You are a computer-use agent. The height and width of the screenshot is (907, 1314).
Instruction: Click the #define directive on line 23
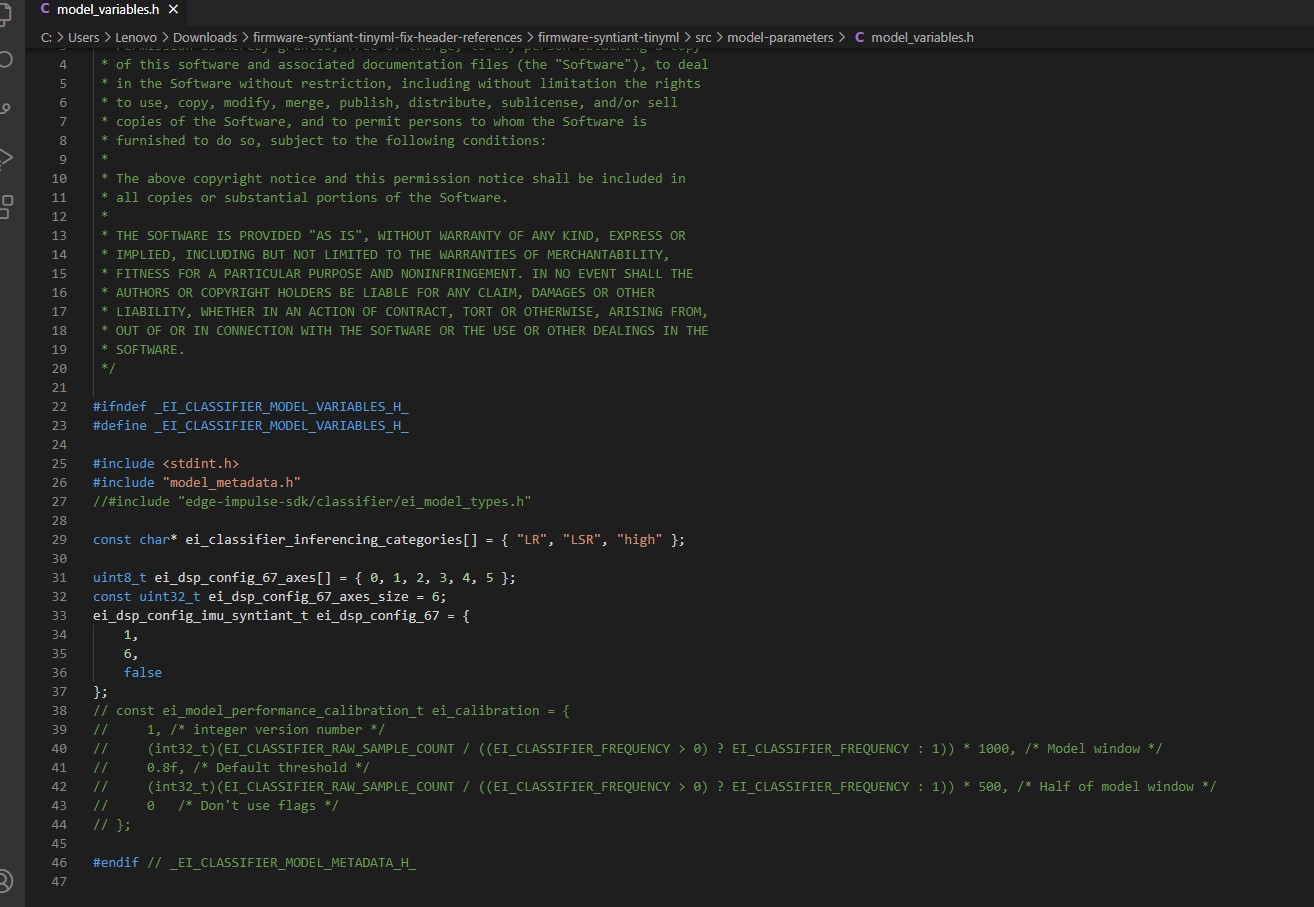119,425
